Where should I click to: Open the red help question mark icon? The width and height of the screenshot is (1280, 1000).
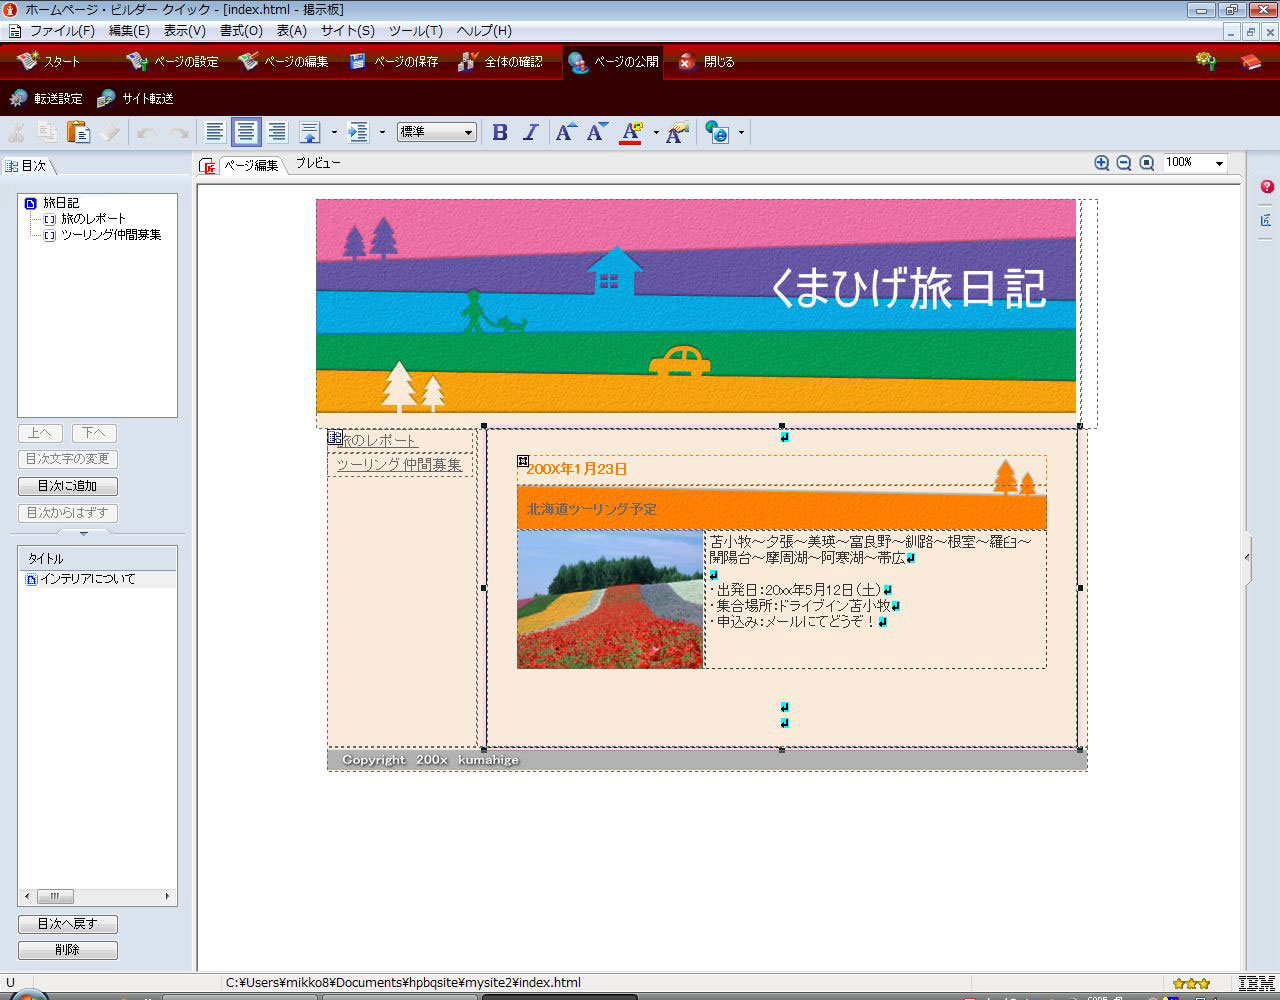1266,187
